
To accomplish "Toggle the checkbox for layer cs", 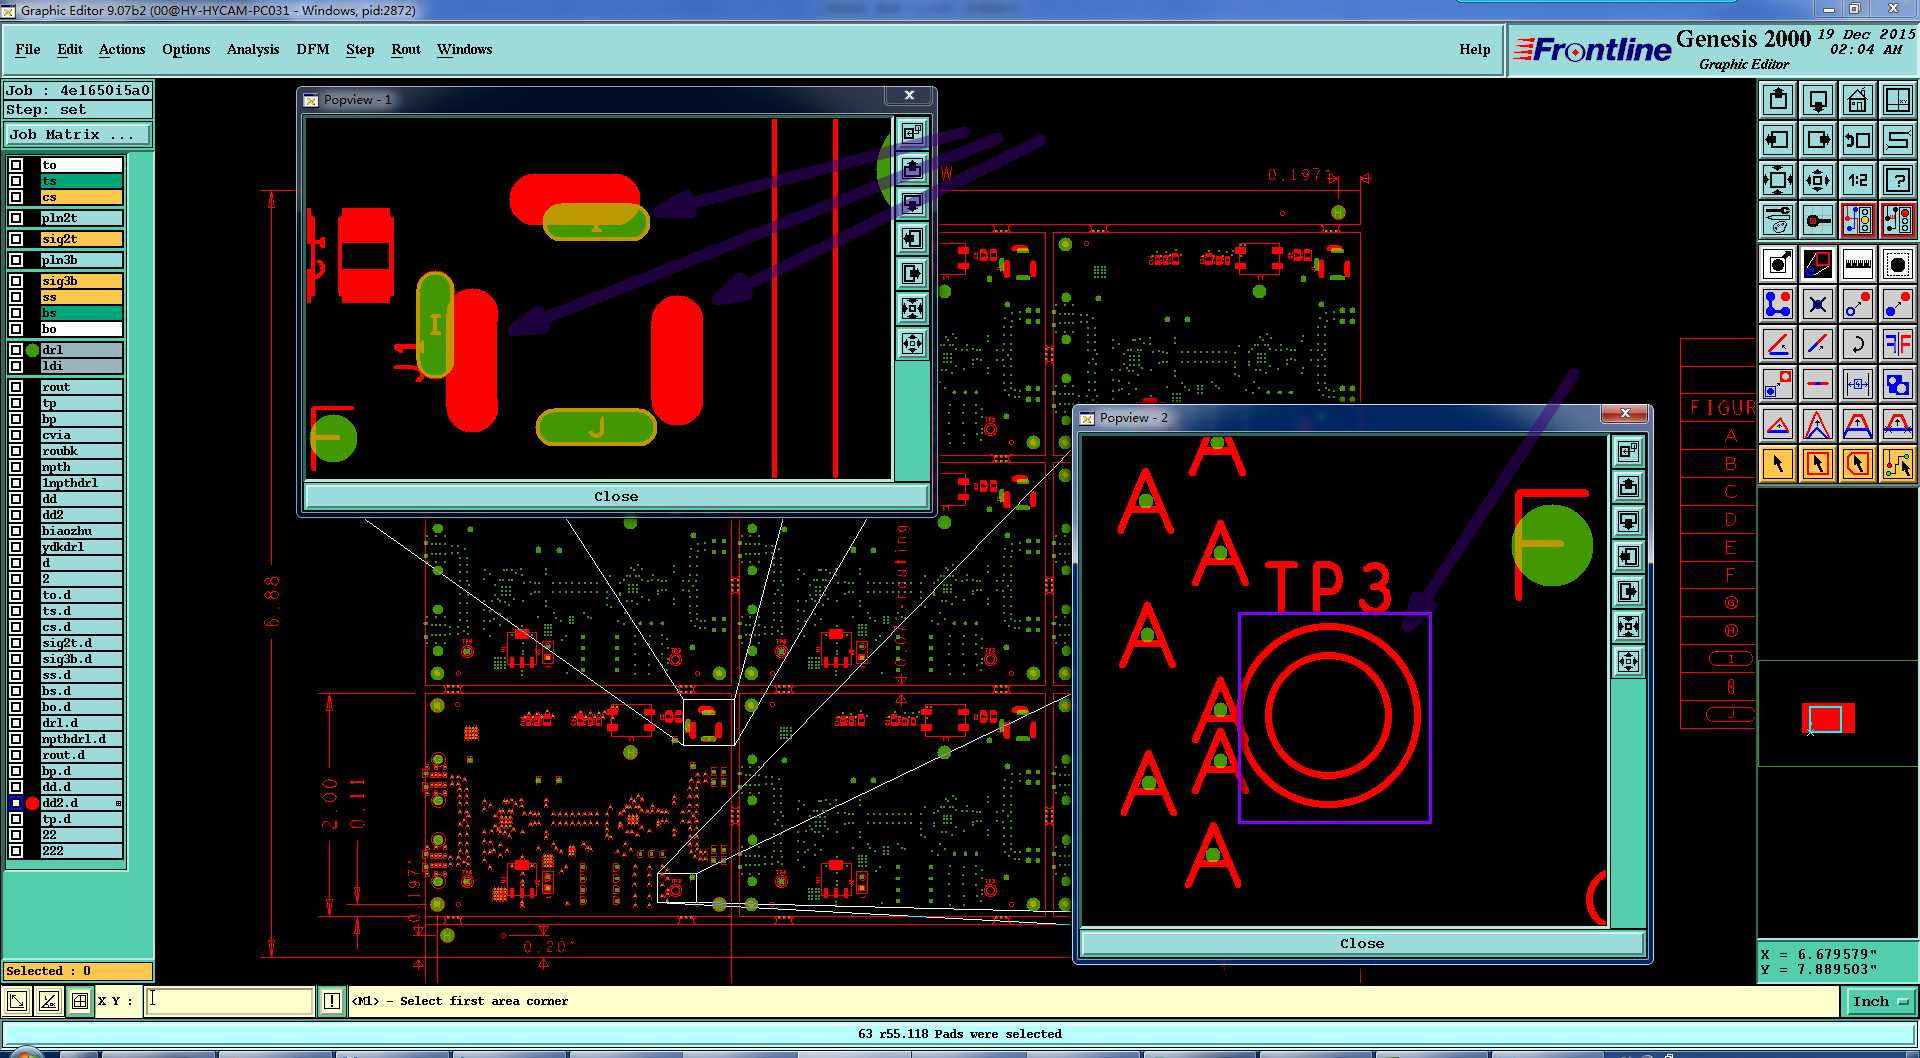I will point(16,197).
